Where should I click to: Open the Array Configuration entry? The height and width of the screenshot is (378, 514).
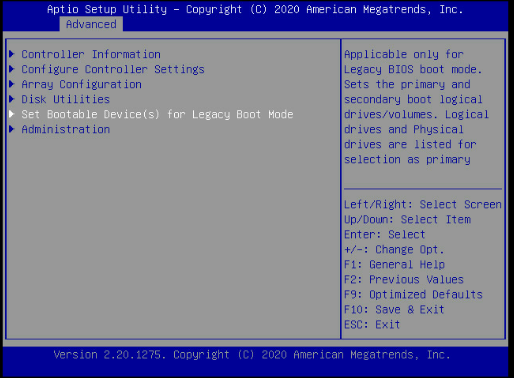(x=82, y=85)
